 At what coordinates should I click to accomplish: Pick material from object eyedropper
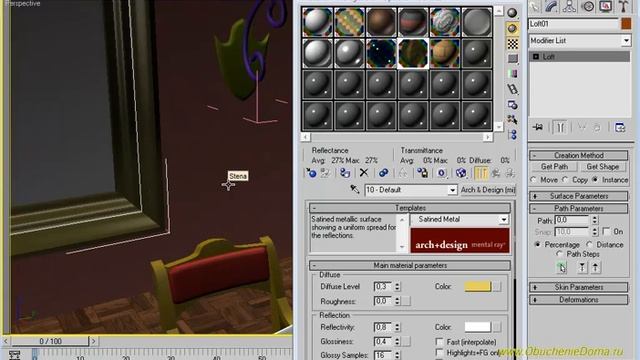pos(354,189)
